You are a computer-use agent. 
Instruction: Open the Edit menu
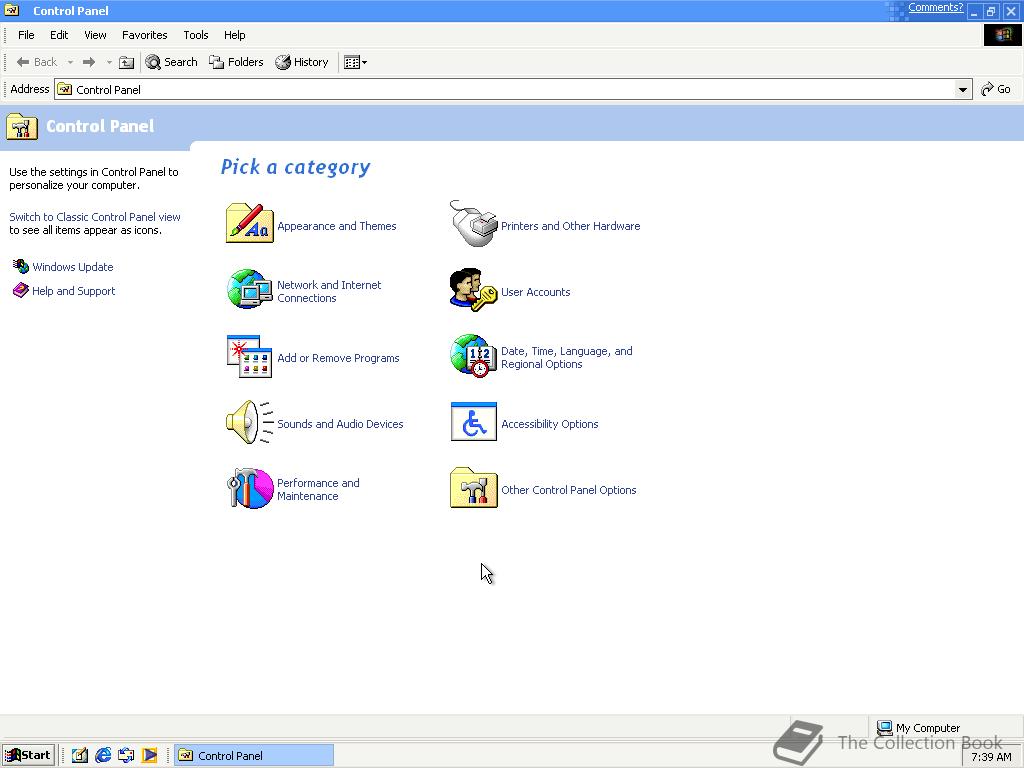pyautogui.click(x=59, y=35)
